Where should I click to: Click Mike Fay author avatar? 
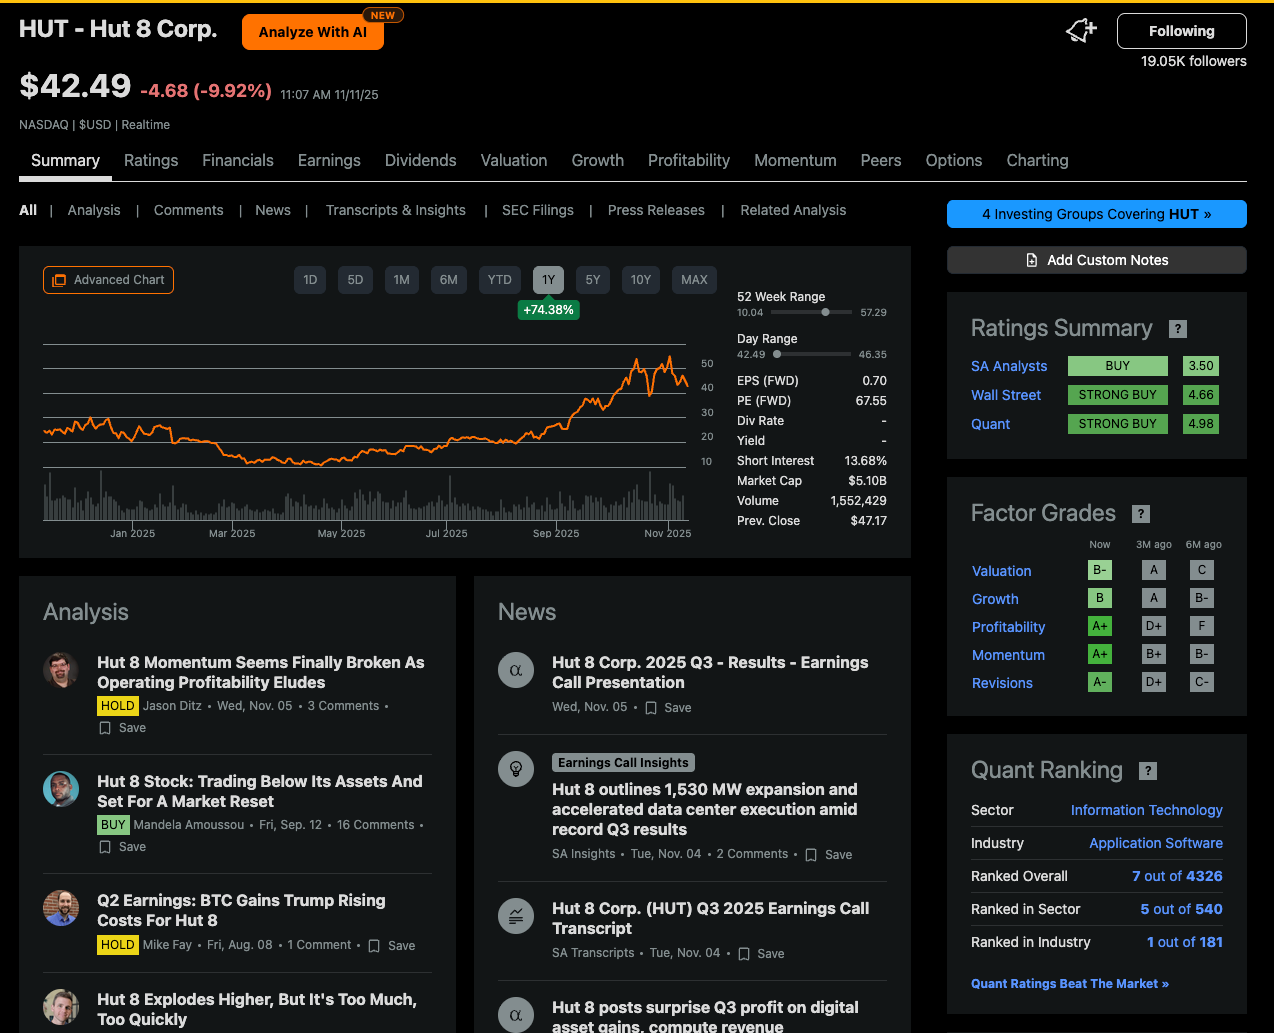[61, 908]
